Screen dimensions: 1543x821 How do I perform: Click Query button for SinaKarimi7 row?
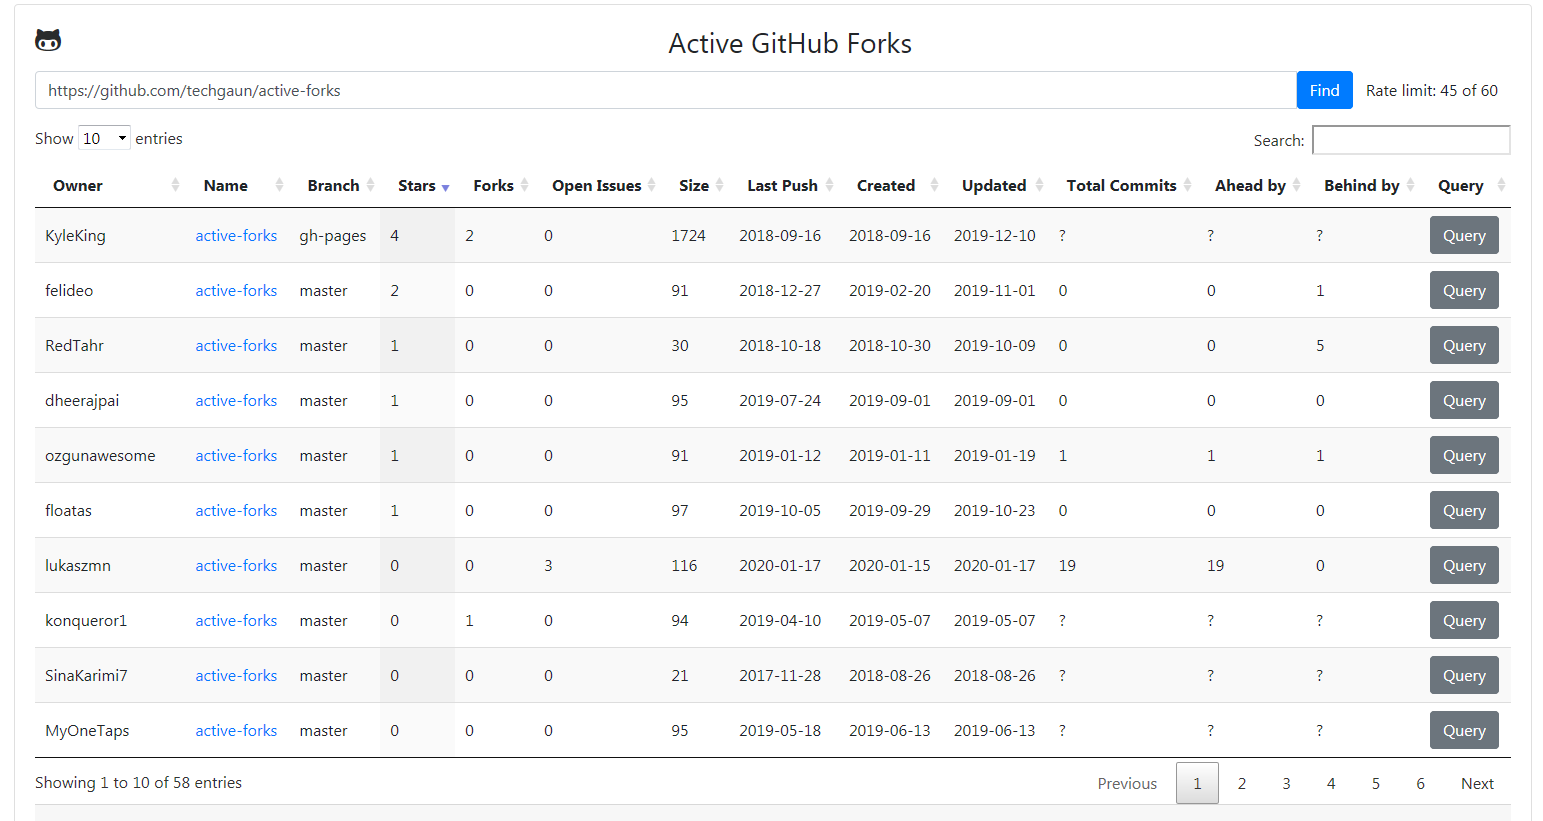point(1464,675)
